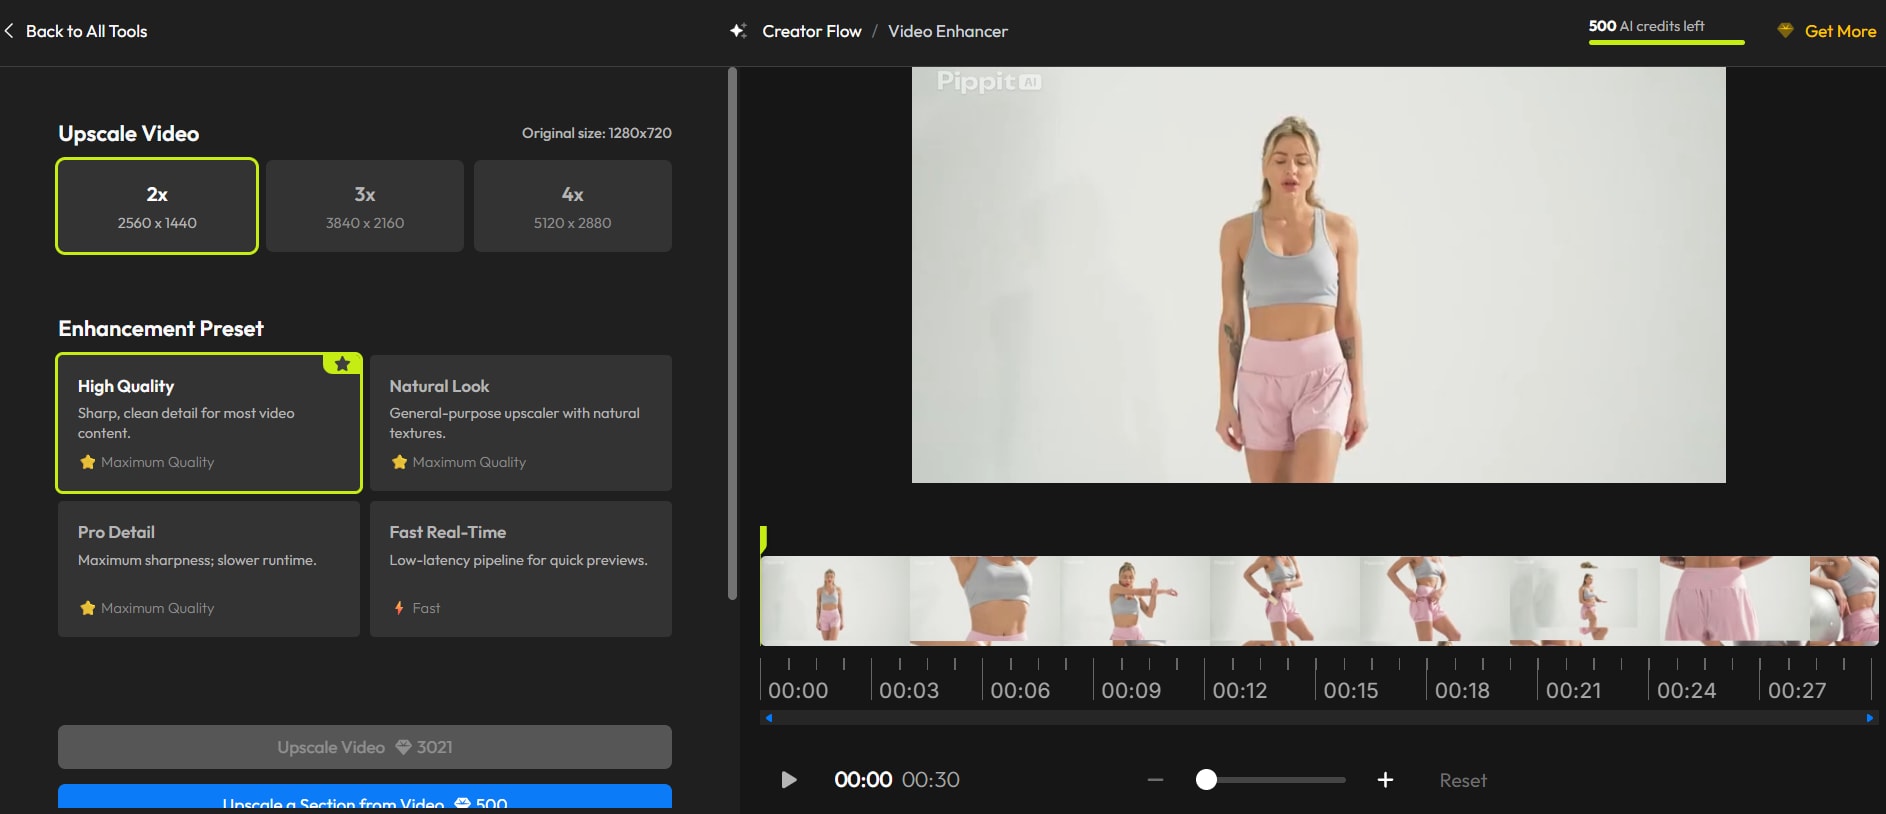
Task: Choose the Fast Real-Time enhancement preset
Action: pos(521,569)
